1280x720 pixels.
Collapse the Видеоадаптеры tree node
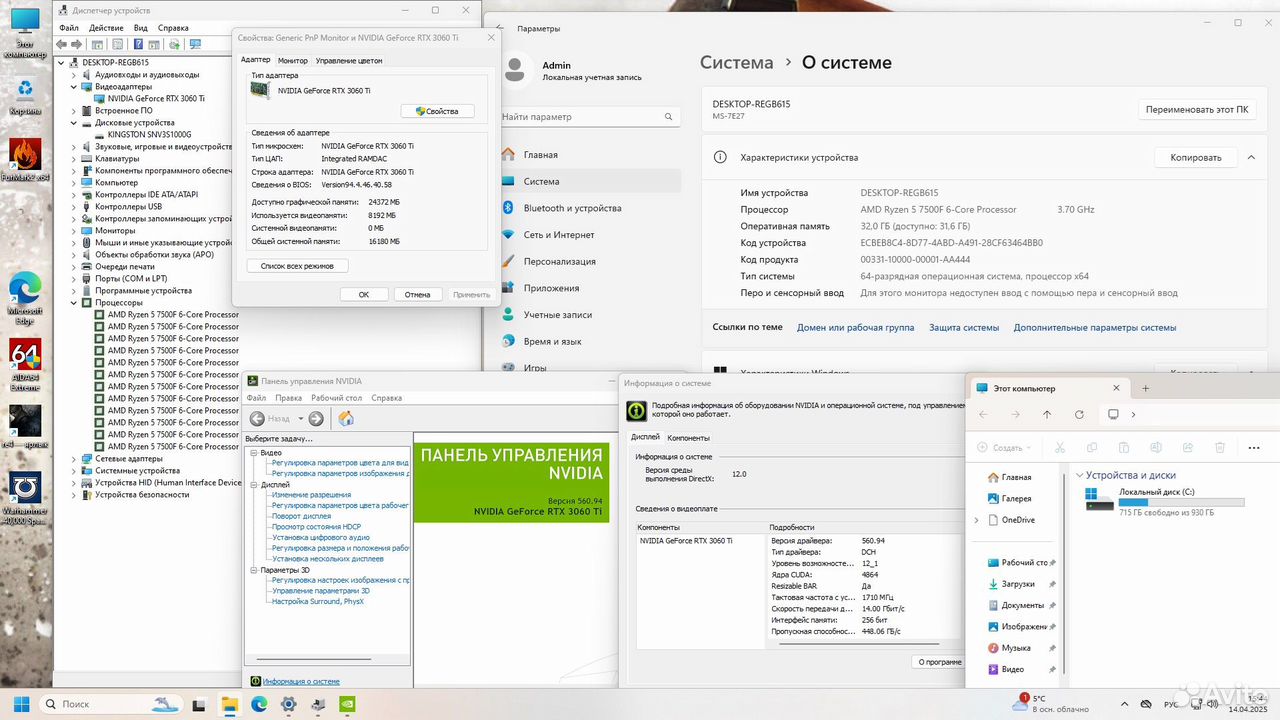pos(74,87)
